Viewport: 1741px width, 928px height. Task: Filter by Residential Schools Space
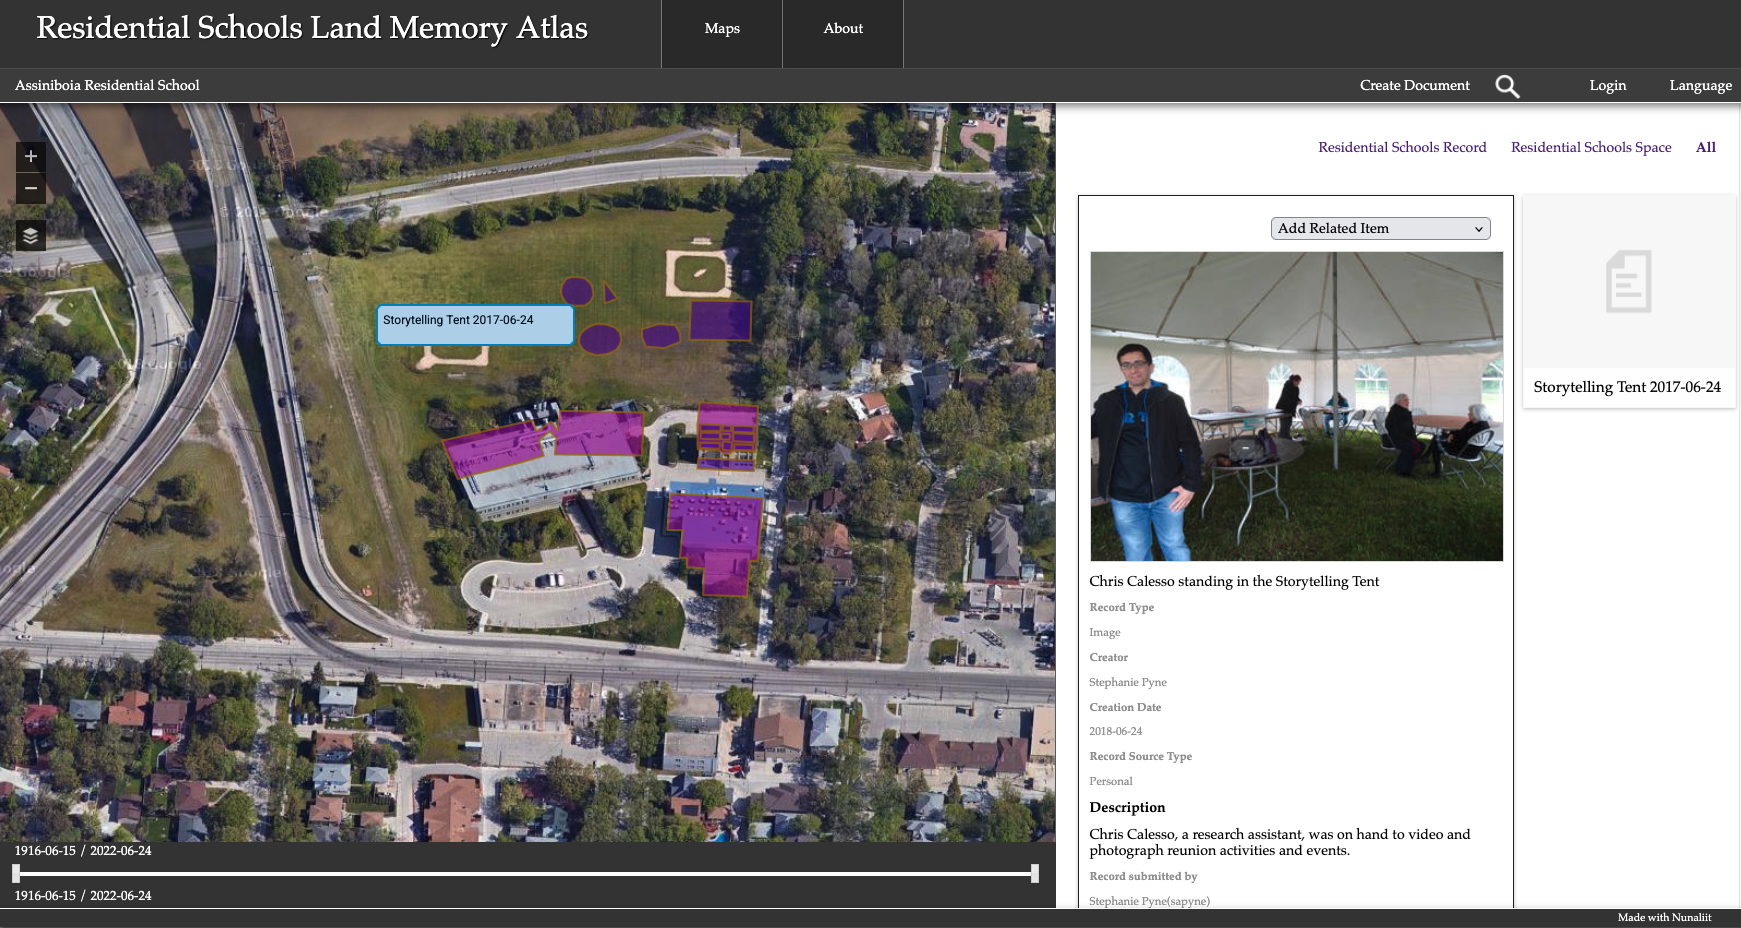coord(1591,148)
